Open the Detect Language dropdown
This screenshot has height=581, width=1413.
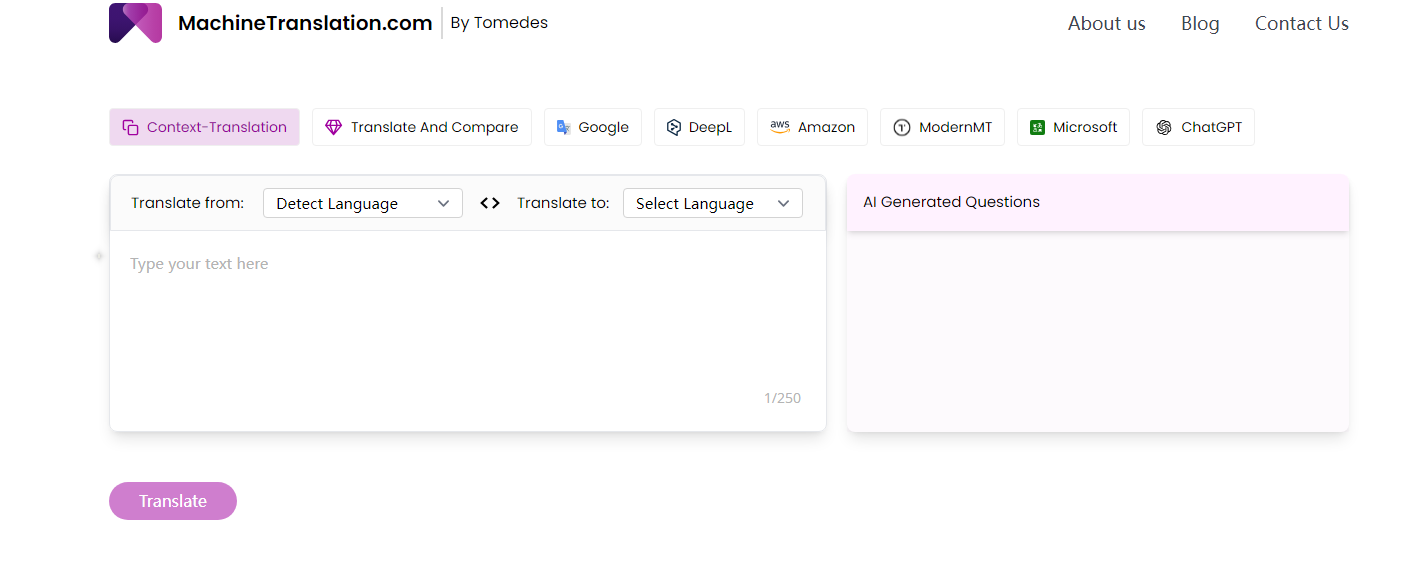(x=362, y=203)
